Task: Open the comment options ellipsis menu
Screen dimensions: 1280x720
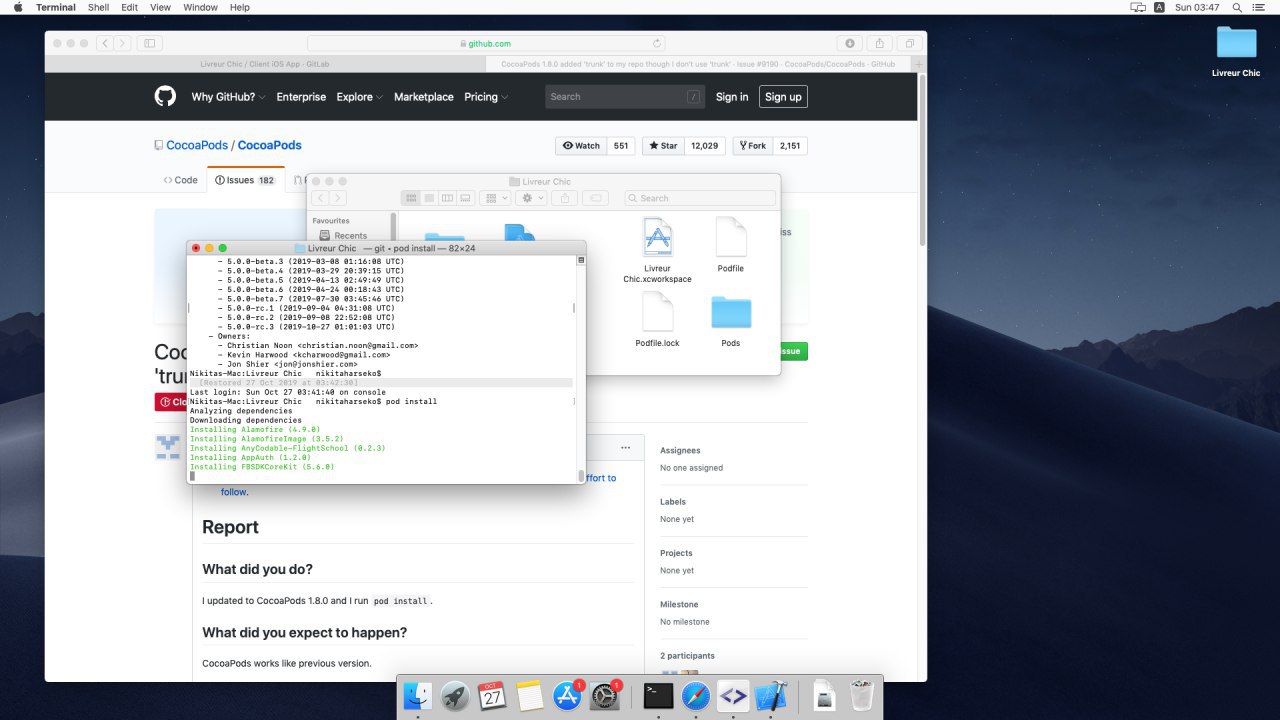Action: 626,447
